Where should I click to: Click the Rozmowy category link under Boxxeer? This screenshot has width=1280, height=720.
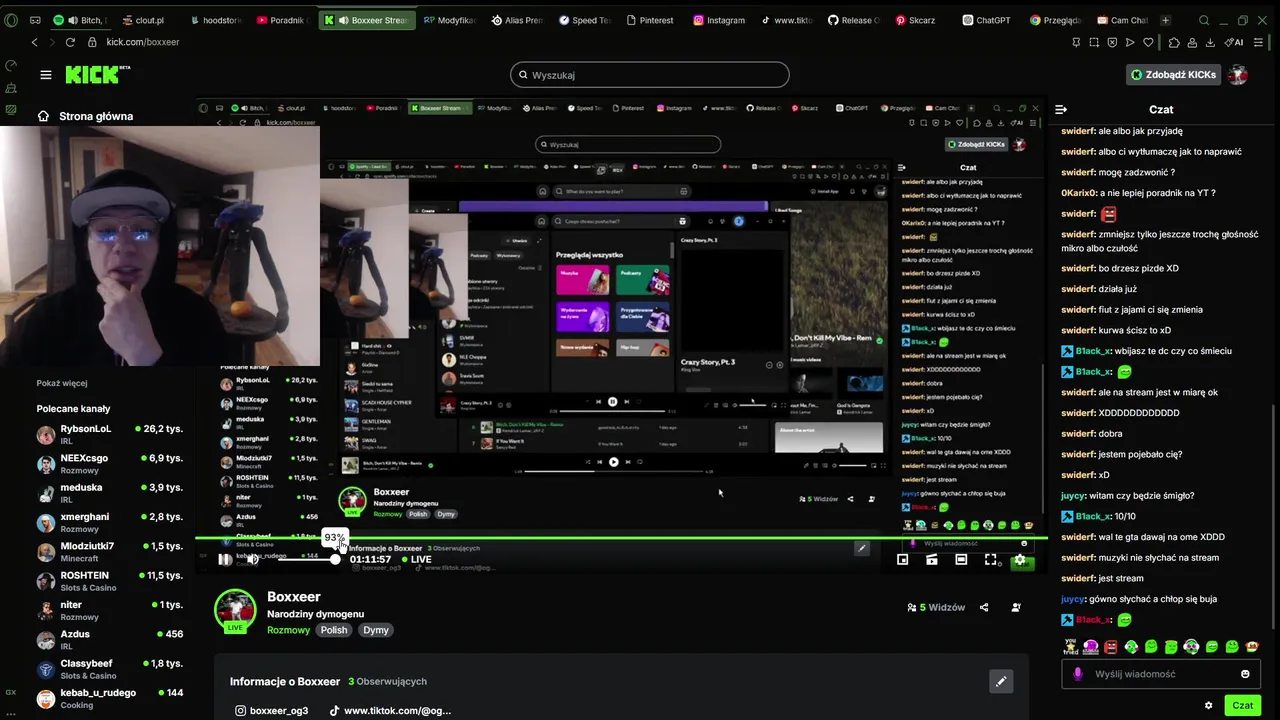coord(288,630)
